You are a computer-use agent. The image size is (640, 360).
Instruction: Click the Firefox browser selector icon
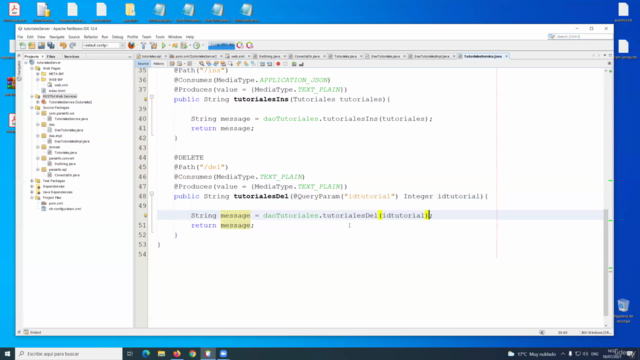131,45
